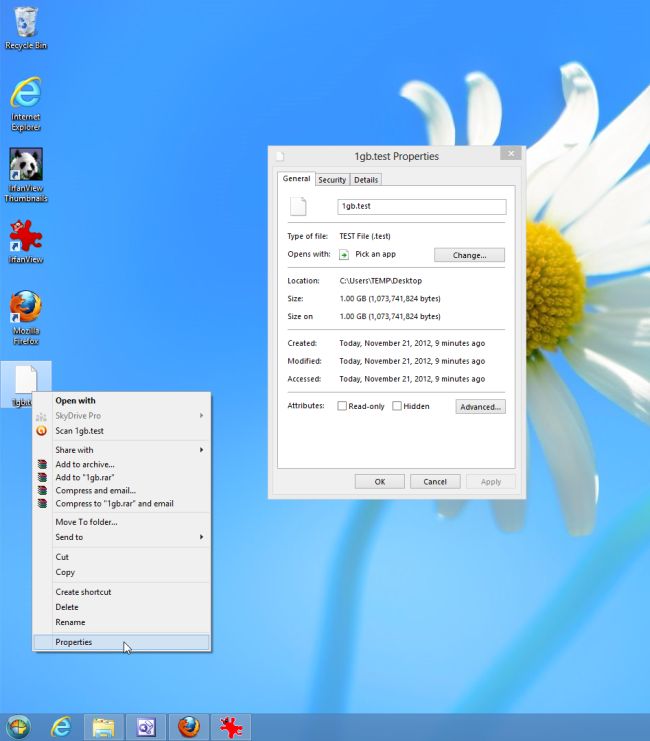Select the Internet Explorer desktop icon

point(26,104)
